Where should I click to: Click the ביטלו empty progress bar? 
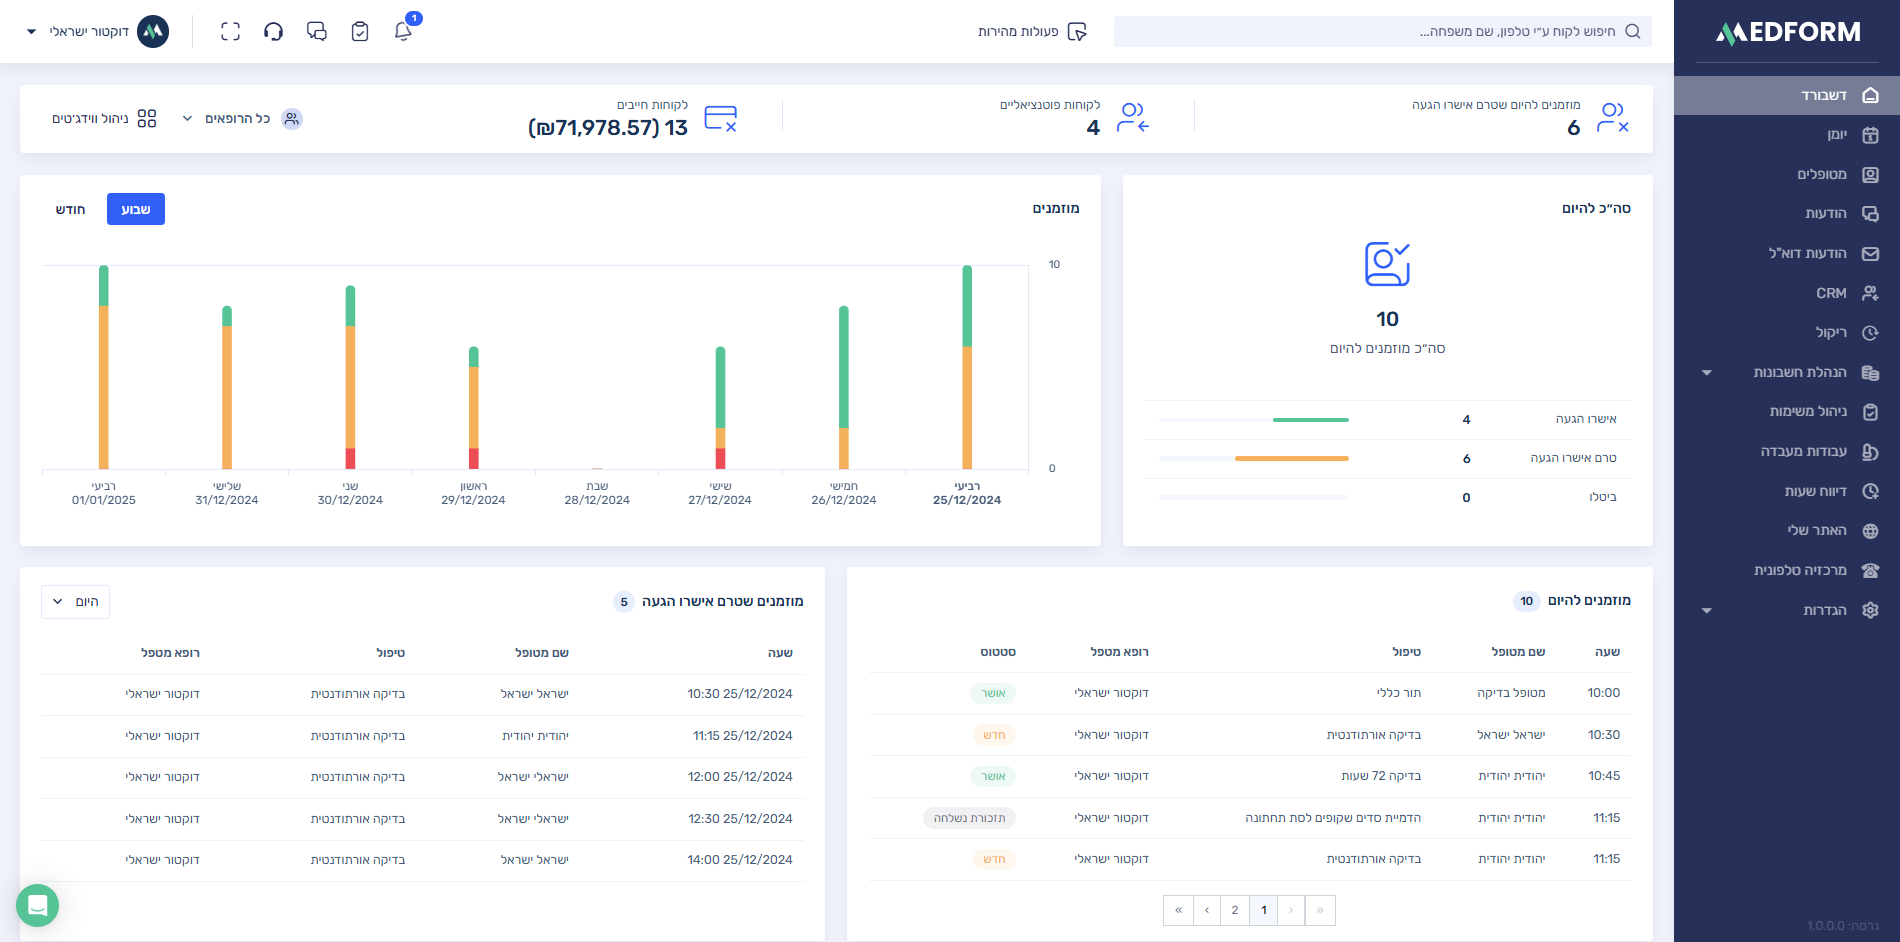[1254, 497]
